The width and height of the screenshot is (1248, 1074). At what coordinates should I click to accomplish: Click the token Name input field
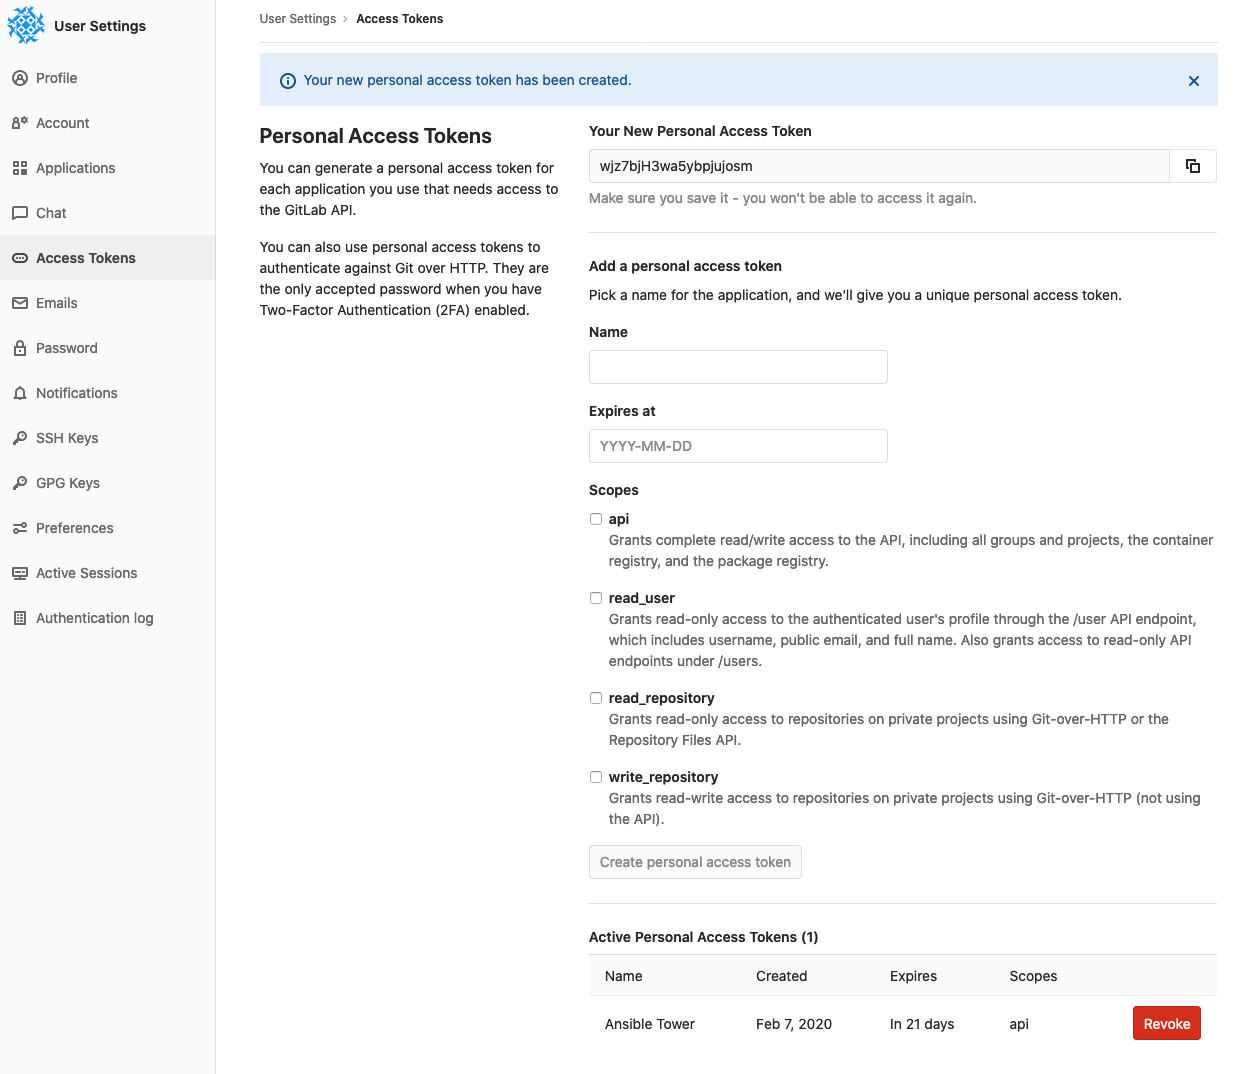(x=738, y=367)
